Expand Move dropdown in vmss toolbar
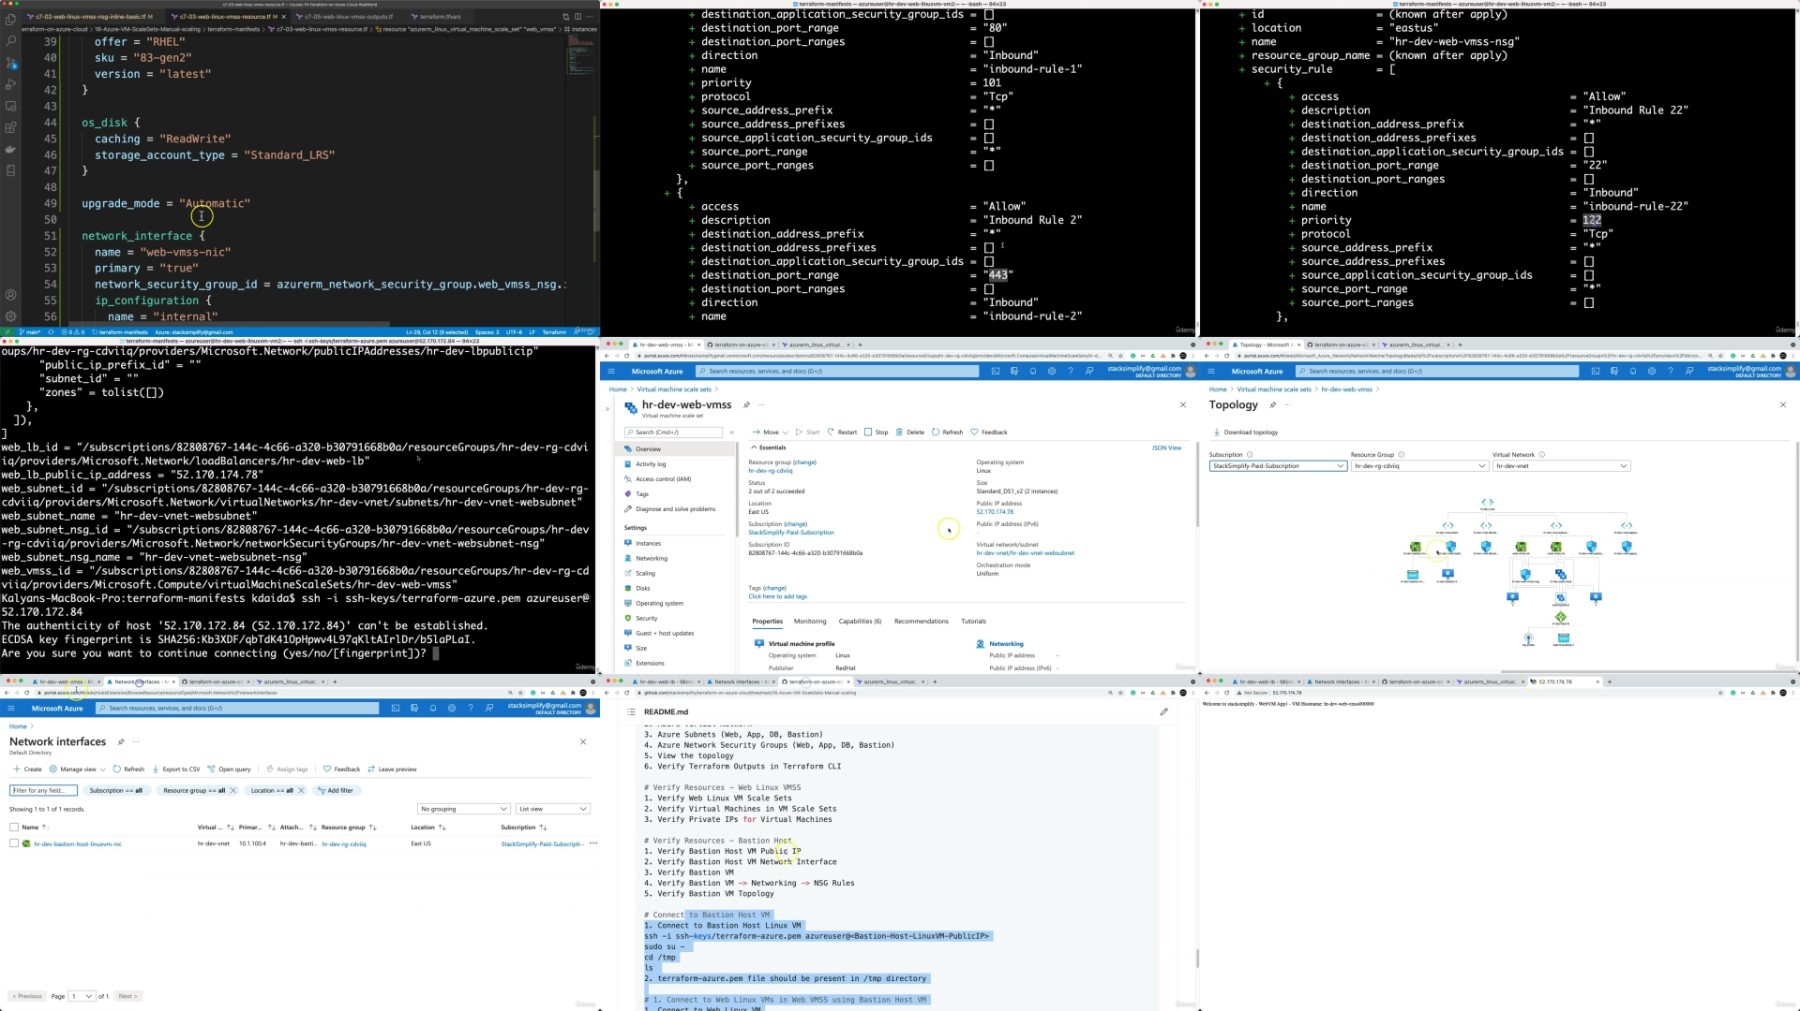 (770, 432)
